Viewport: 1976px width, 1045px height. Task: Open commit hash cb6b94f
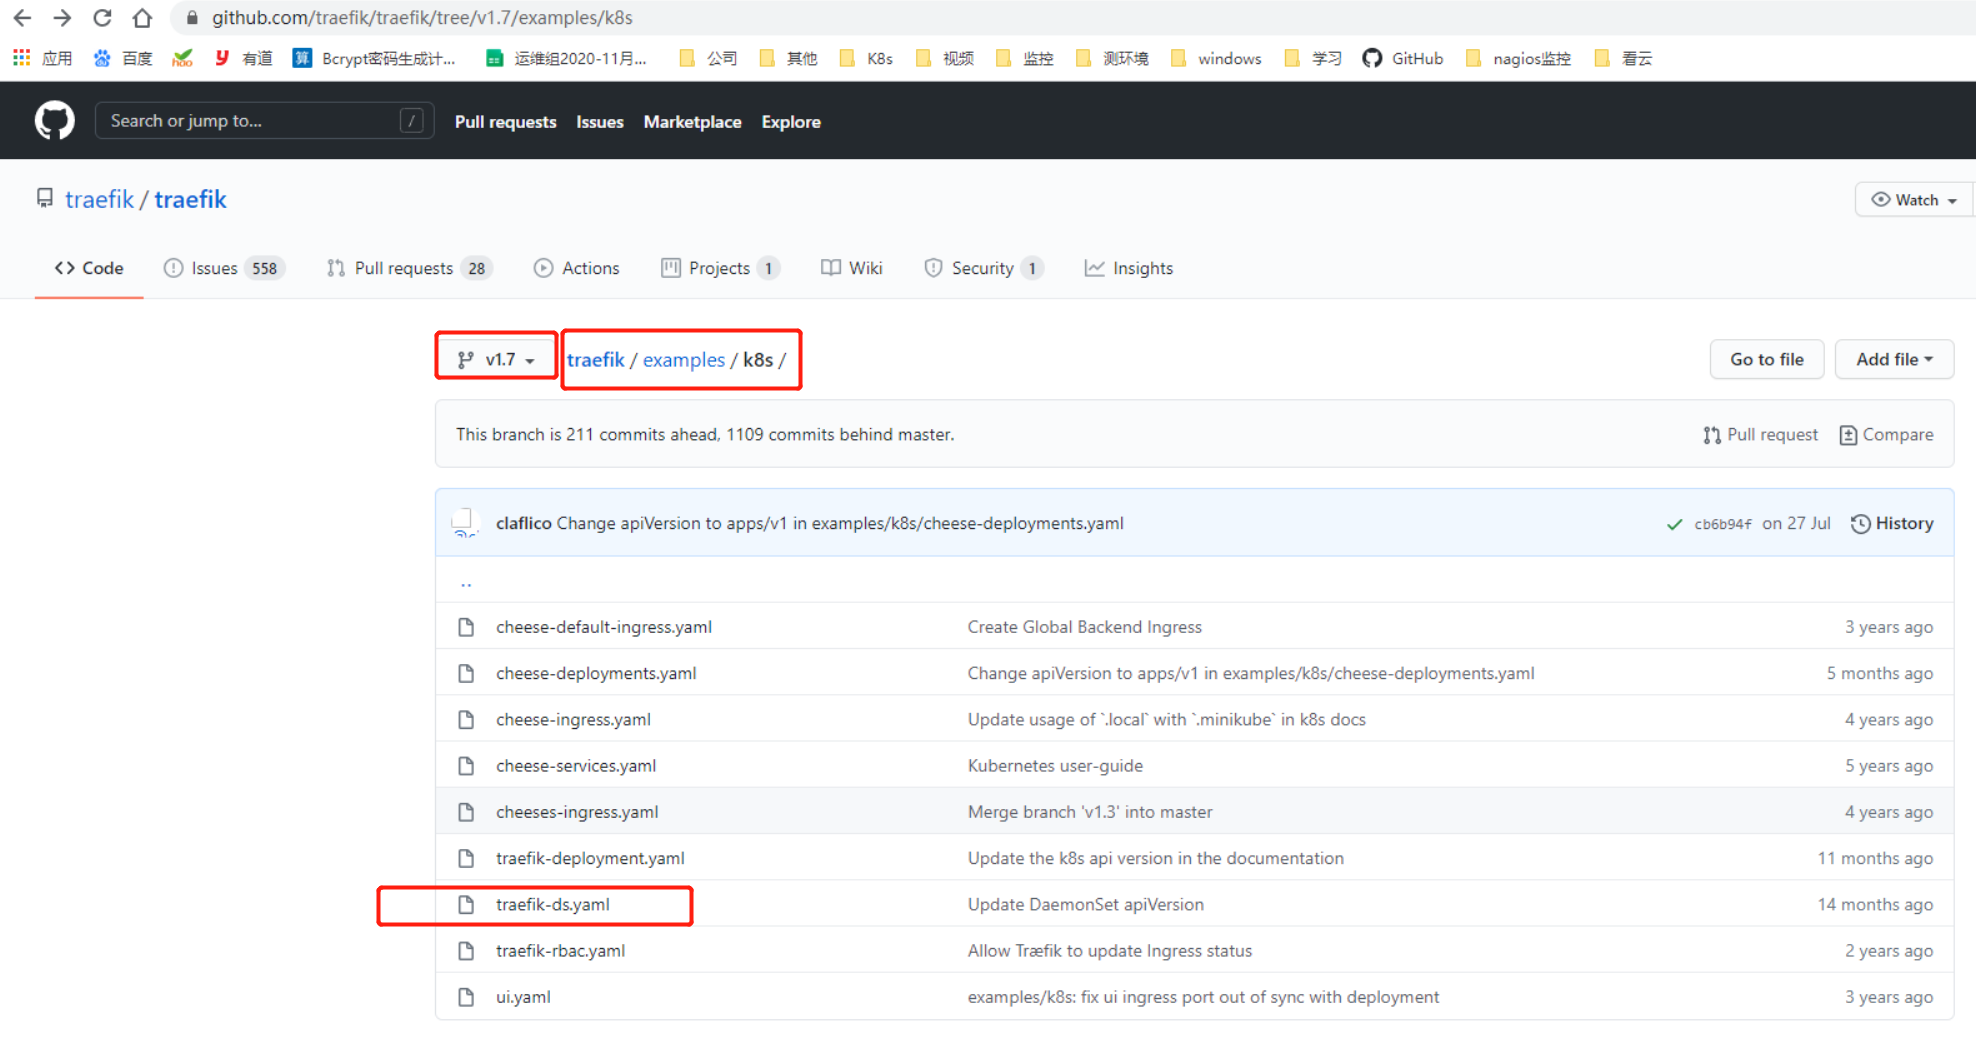point(1722,524)
